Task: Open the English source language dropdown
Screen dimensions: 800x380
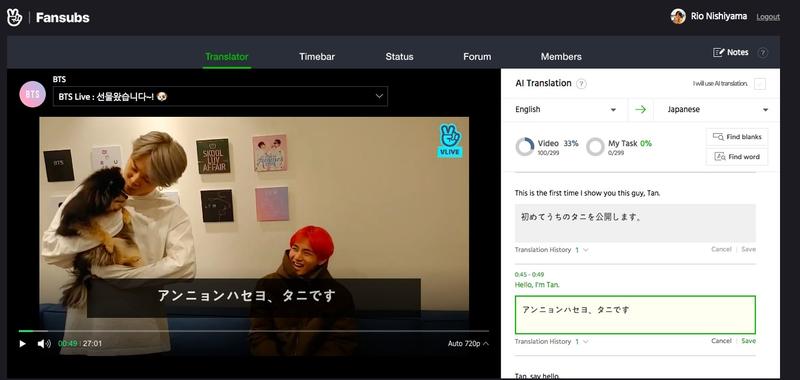Action: click(x=565, y=110)
